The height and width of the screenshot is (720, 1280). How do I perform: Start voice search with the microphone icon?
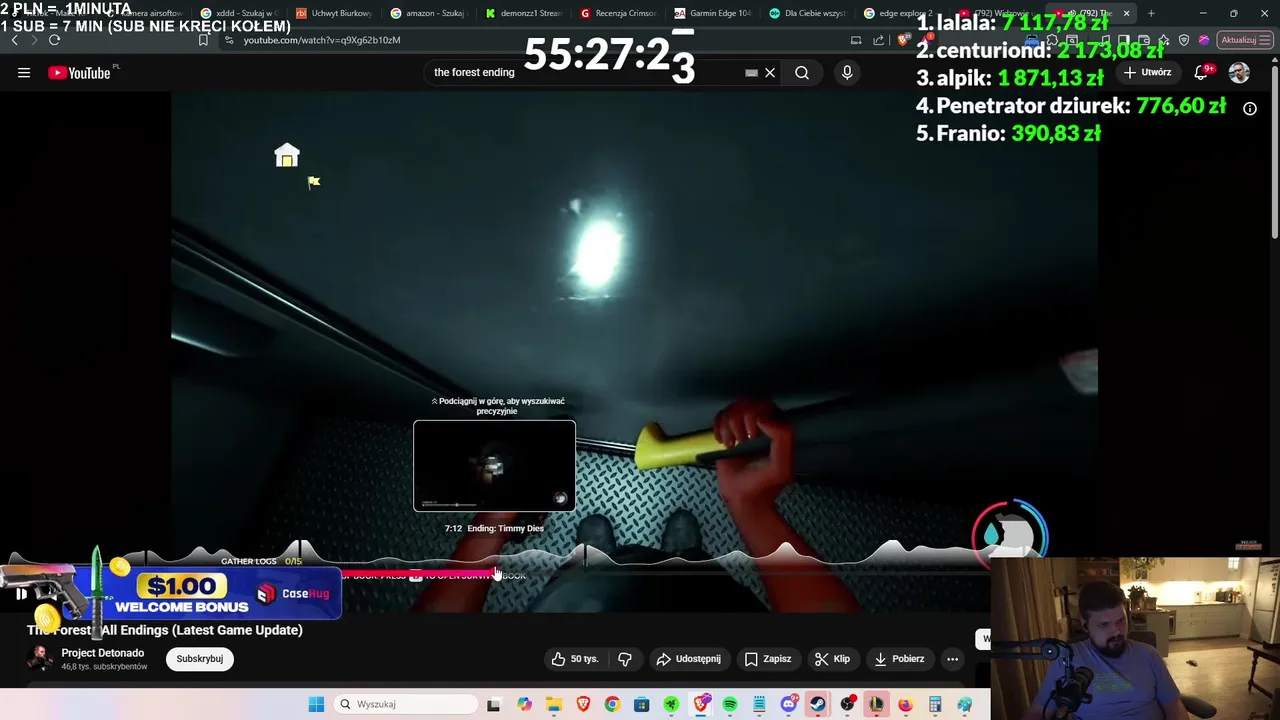(x=847, y=73)
